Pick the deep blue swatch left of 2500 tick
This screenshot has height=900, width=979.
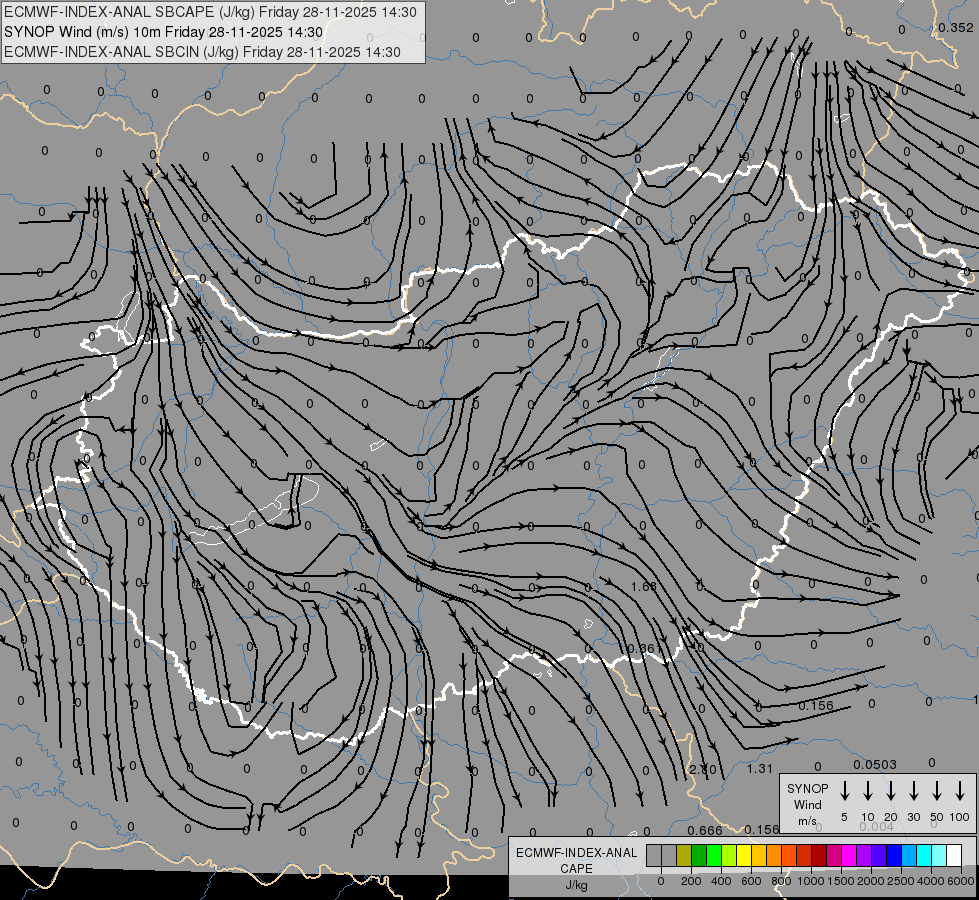point(895,855)
